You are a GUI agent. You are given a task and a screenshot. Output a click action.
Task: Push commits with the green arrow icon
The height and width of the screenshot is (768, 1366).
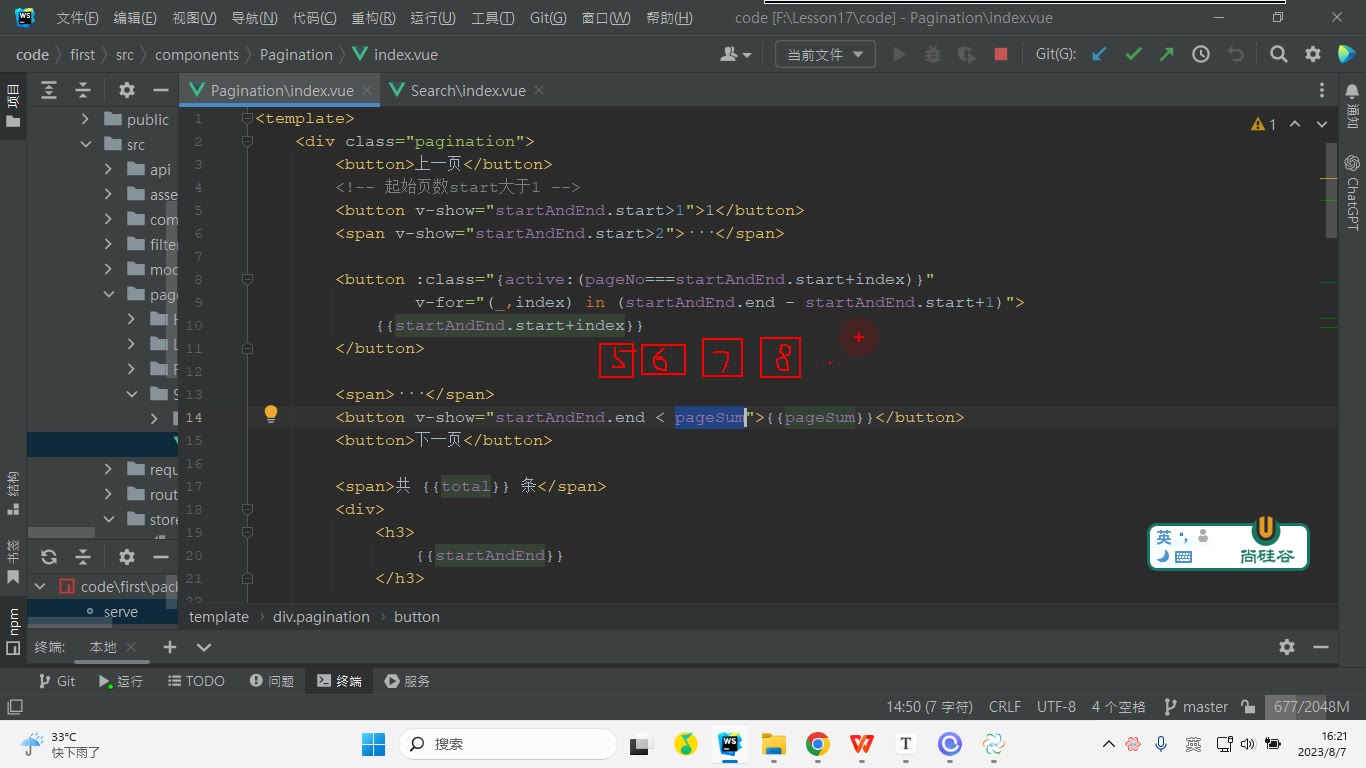(1167, 55)
